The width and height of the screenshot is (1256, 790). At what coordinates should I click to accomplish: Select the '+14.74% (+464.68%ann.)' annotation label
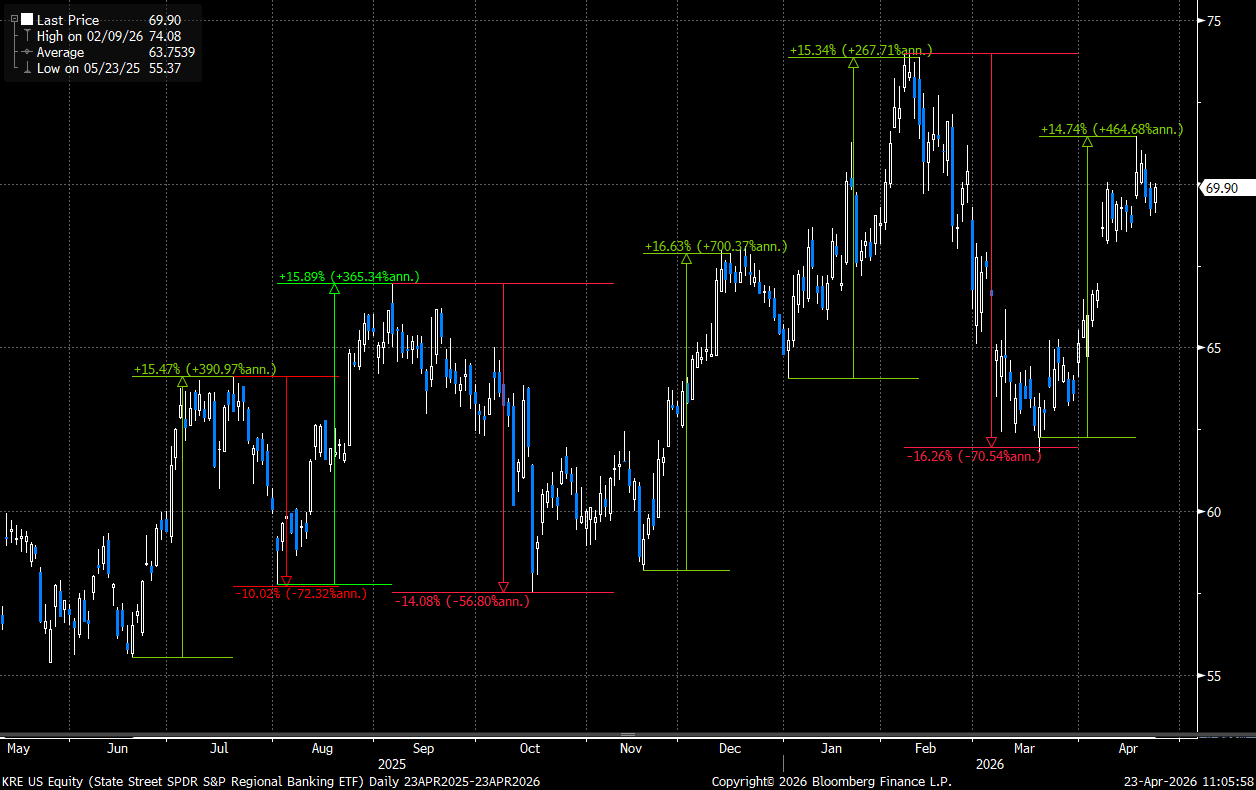(x=1112, y=129)
